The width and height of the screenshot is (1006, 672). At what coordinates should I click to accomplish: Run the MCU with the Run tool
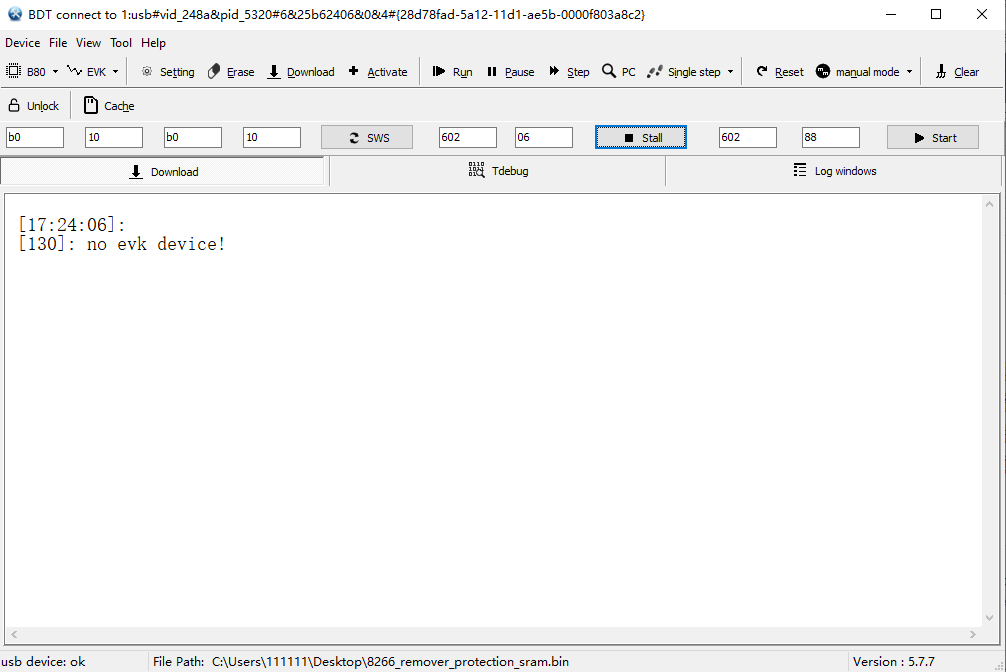coord(453,72)
